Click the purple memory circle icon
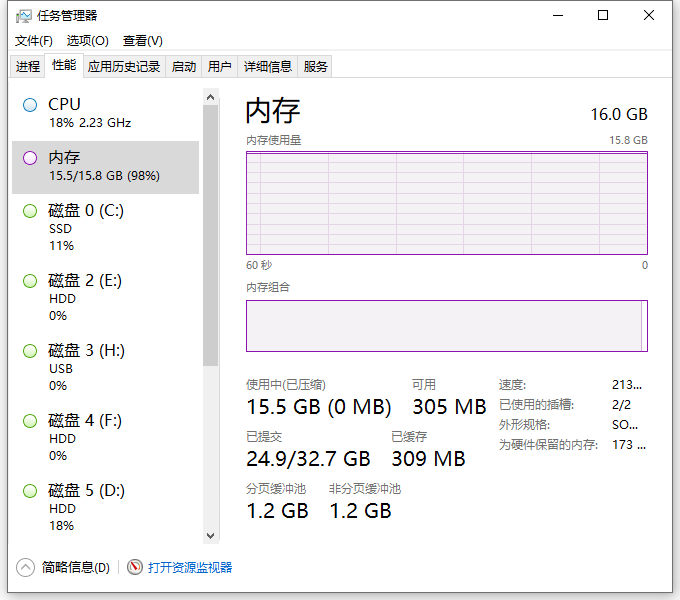 coord(30,158)
